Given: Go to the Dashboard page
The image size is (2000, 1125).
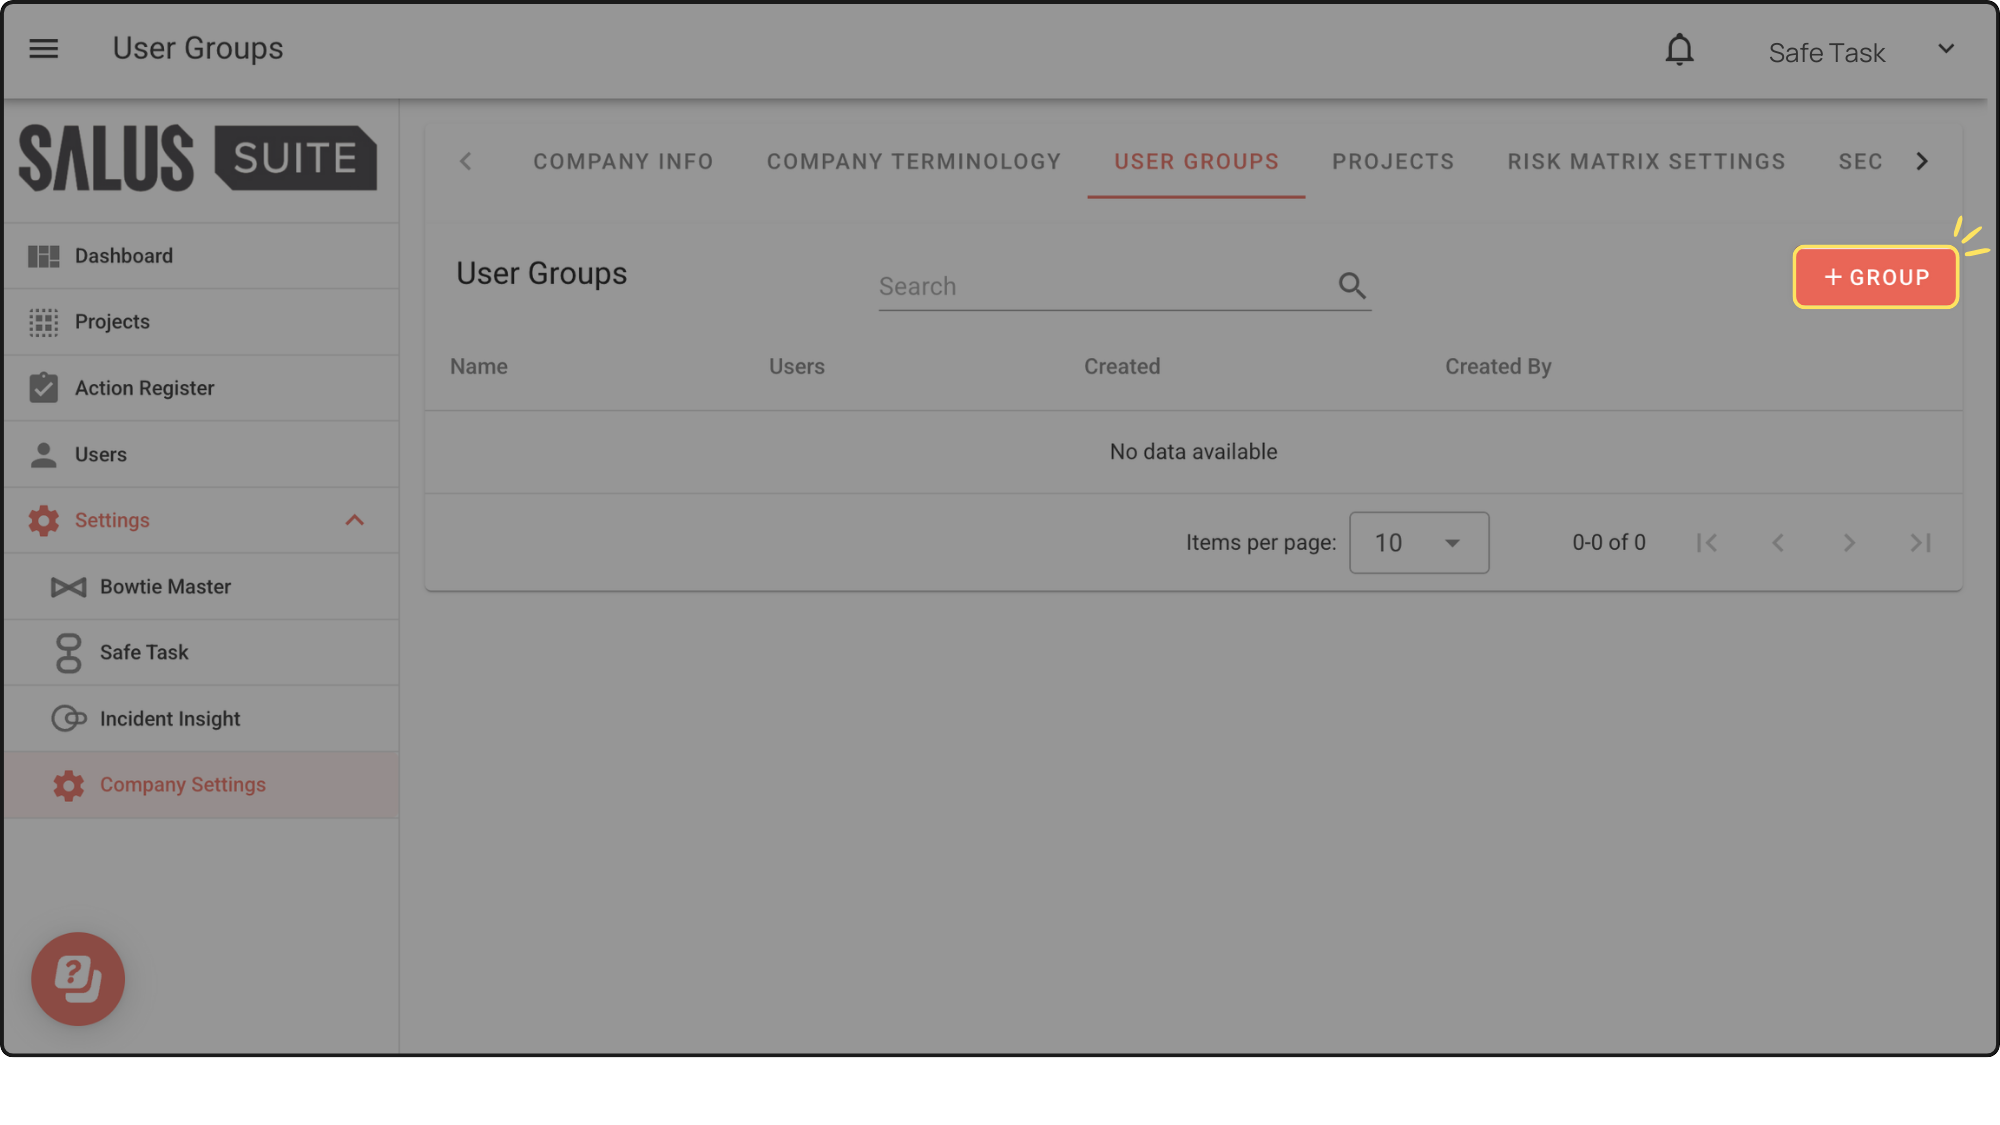Looking at the screenshot, I should click(124, 256).
